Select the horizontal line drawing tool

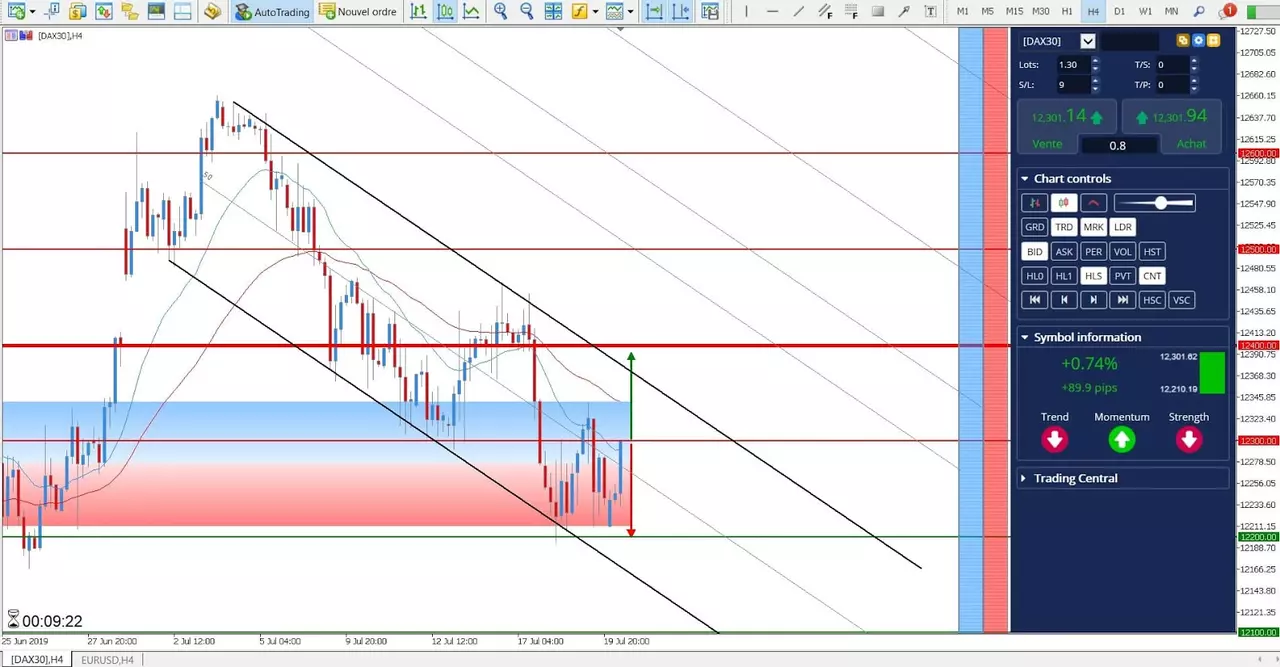pyautogui.click(x=772, y=12)
